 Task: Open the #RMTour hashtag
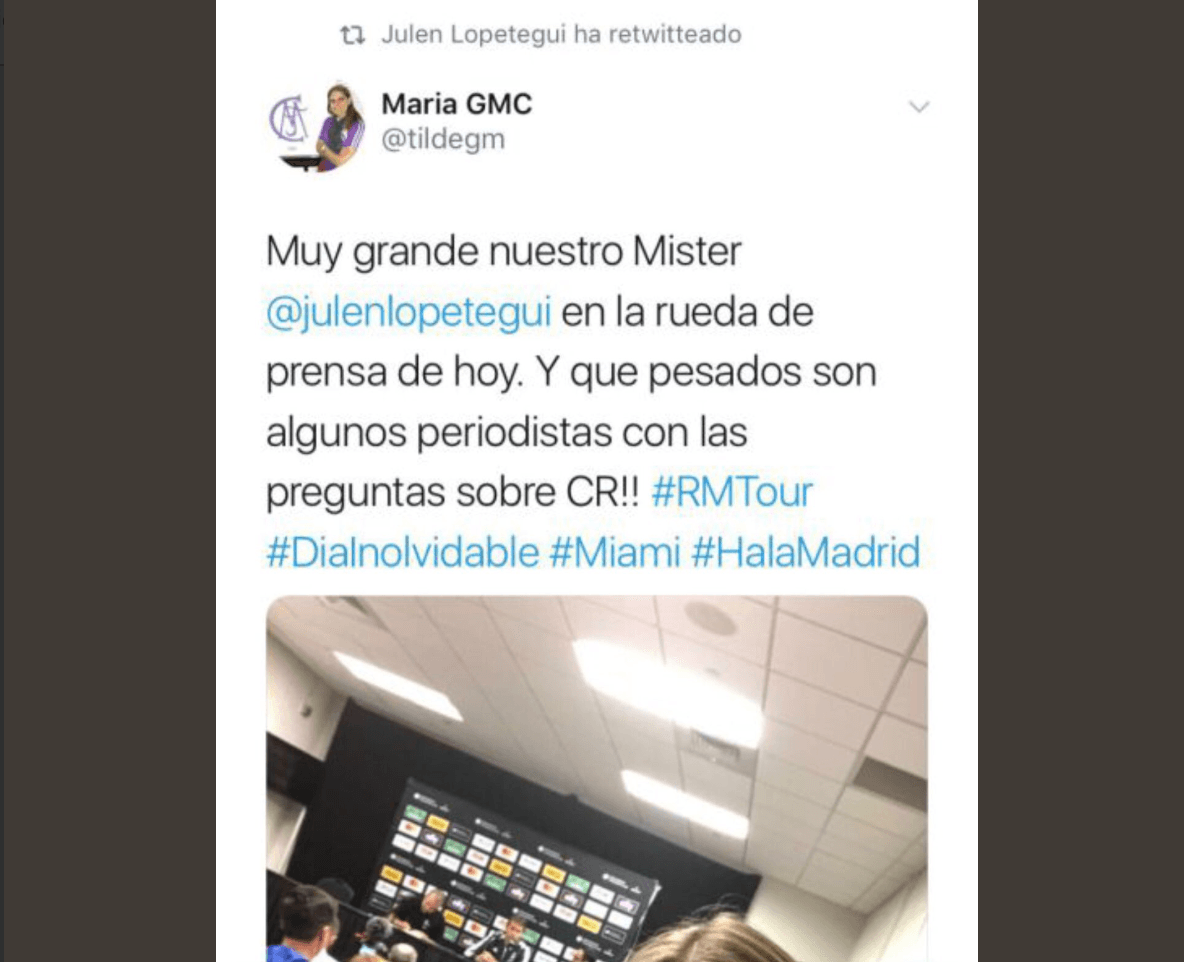click(731, 492)
